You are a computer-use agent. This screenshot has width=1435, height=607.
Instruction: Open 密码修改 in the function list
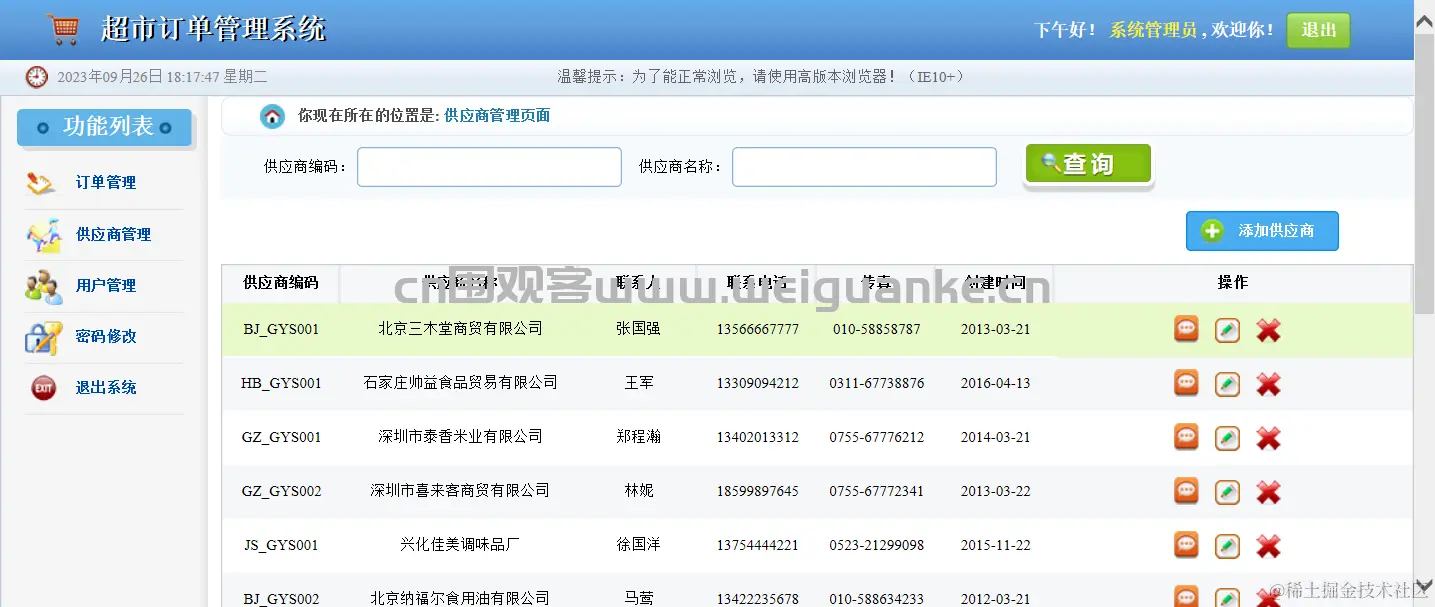tap(106, 337)
